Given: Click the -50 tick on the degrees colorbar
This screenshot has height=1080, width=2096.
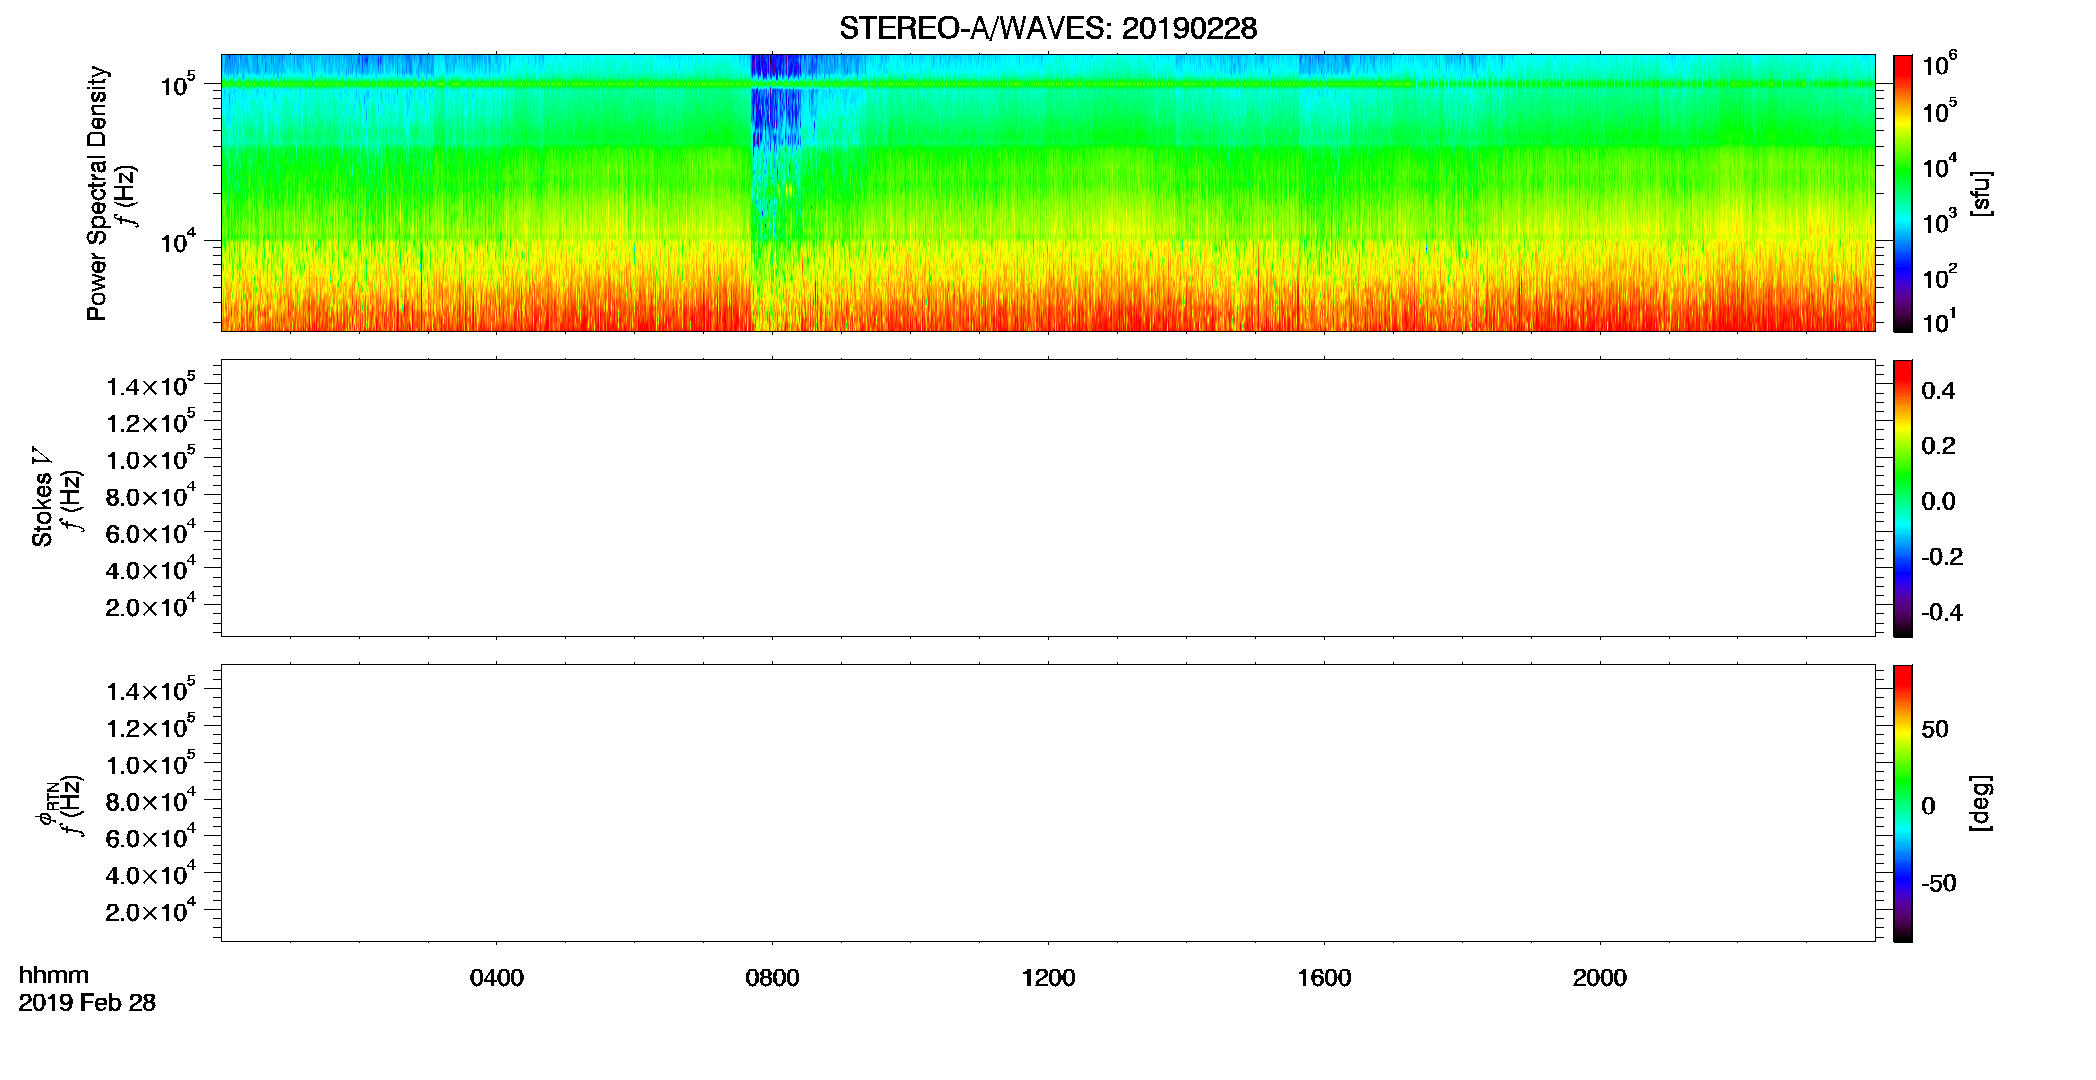Looking at the screenshot, I should (1939, 883).
